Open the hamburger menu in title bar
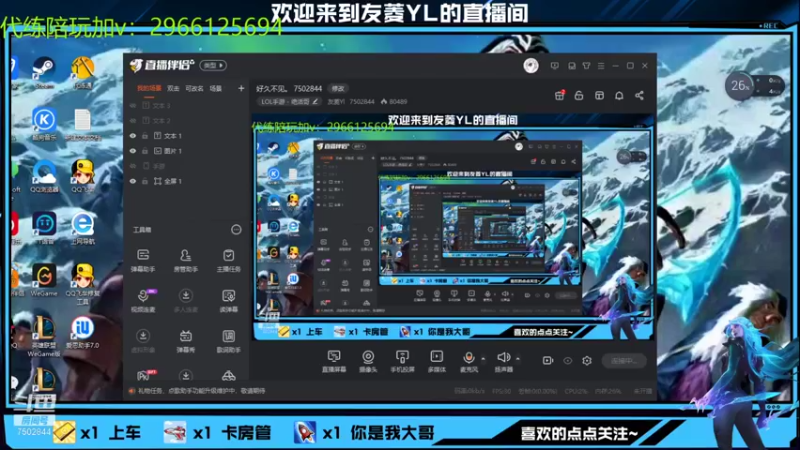Viewport: 800px width, 450px height. point(601,66)
